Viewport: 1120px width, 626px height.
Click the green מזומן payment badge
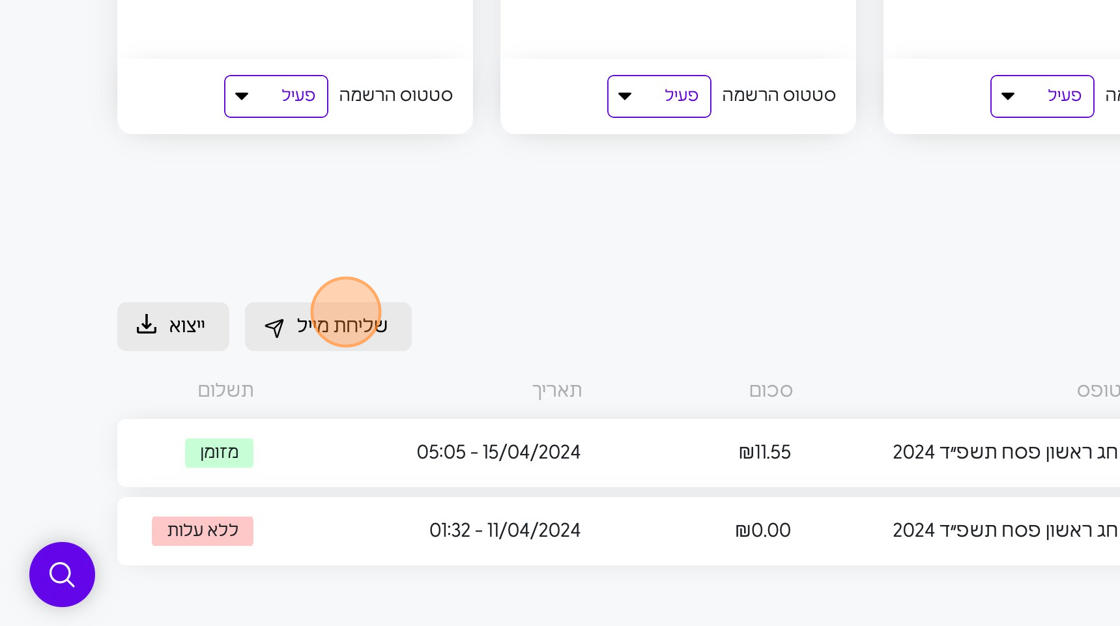coord(219,452)
